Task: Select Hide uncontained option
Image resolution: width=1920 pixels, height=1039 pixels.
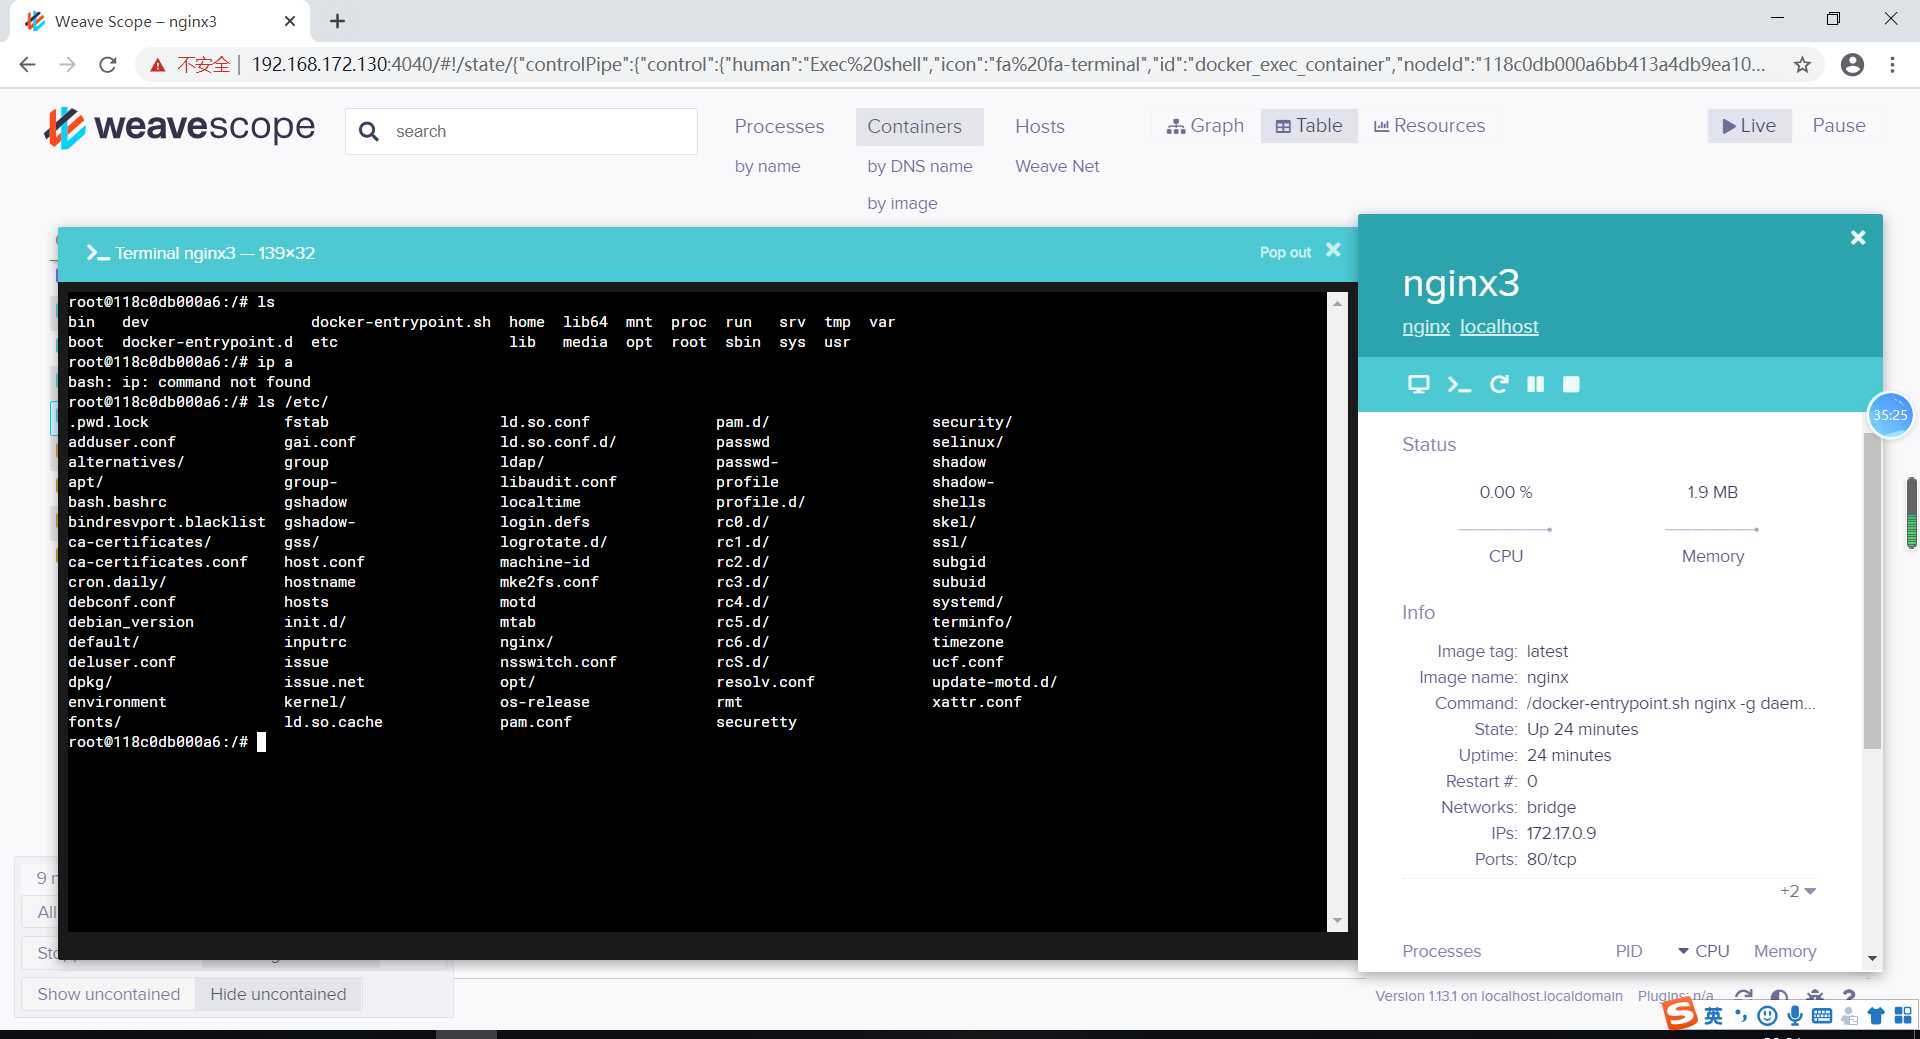Action: pos(278,994)
